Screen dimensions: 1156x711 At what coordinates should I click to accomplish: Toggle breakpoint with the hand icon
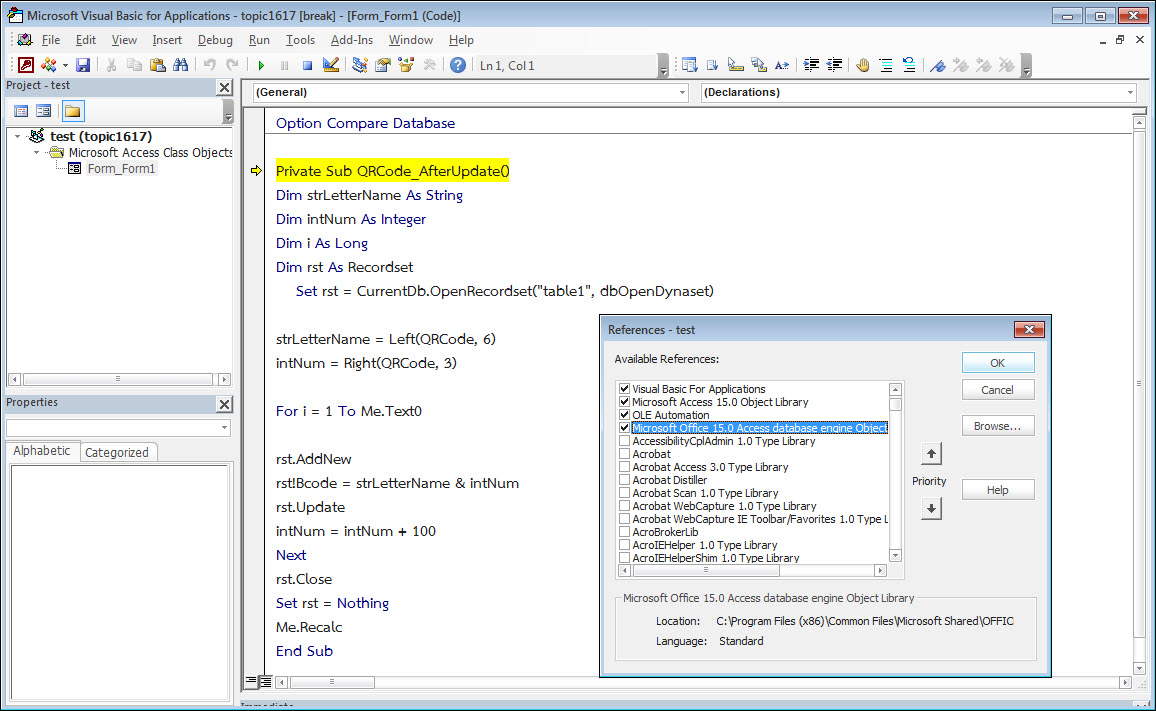(x=863, y=65)
